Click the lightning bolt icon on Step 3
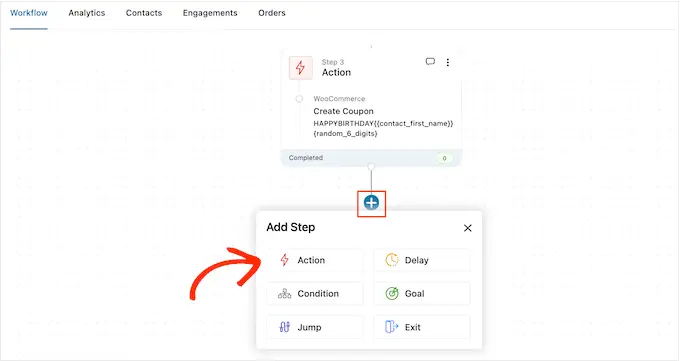 click(x=301, y=68)
